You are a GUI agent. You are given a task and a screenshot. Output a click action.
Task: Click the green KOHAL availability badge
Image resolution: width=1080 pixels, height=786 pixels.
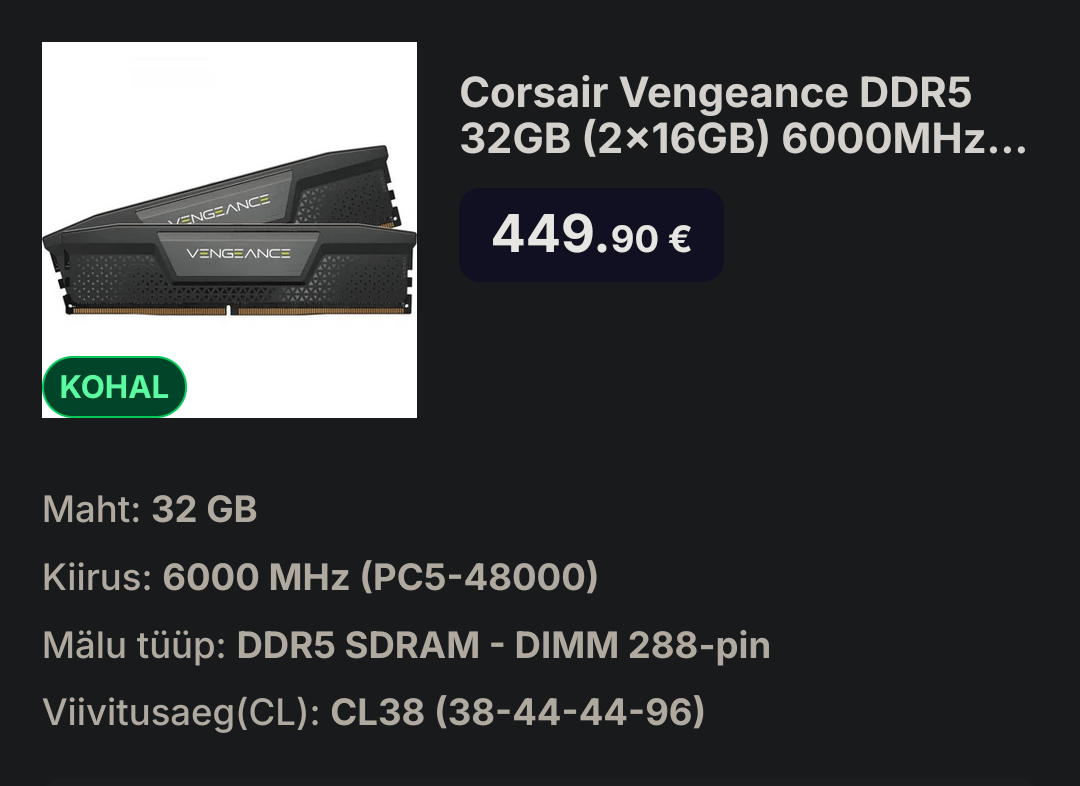114,387
